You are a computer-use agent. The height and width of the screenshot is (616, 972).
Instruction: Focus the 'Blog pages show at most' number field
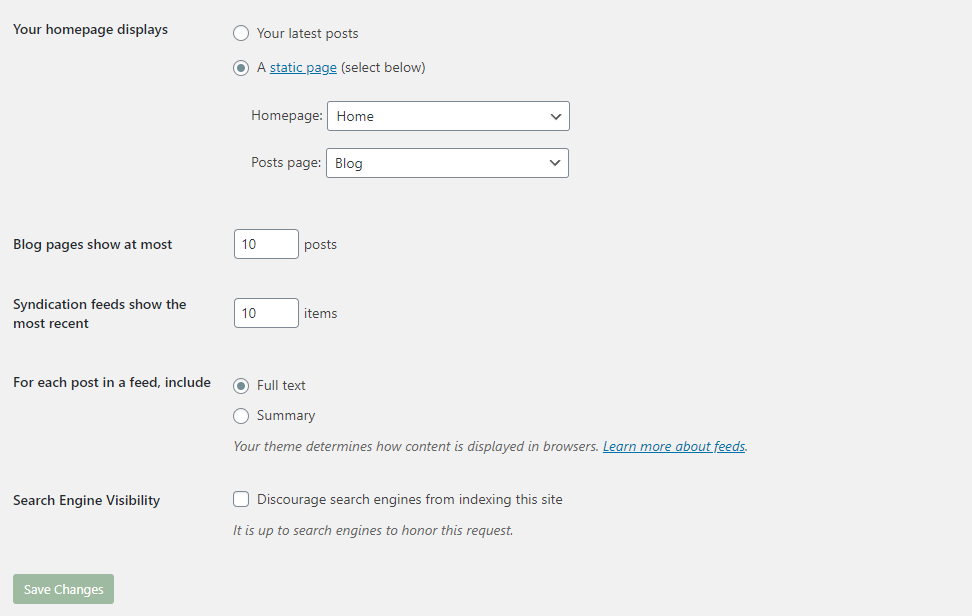pyautogui.click(x=266, y=244)
